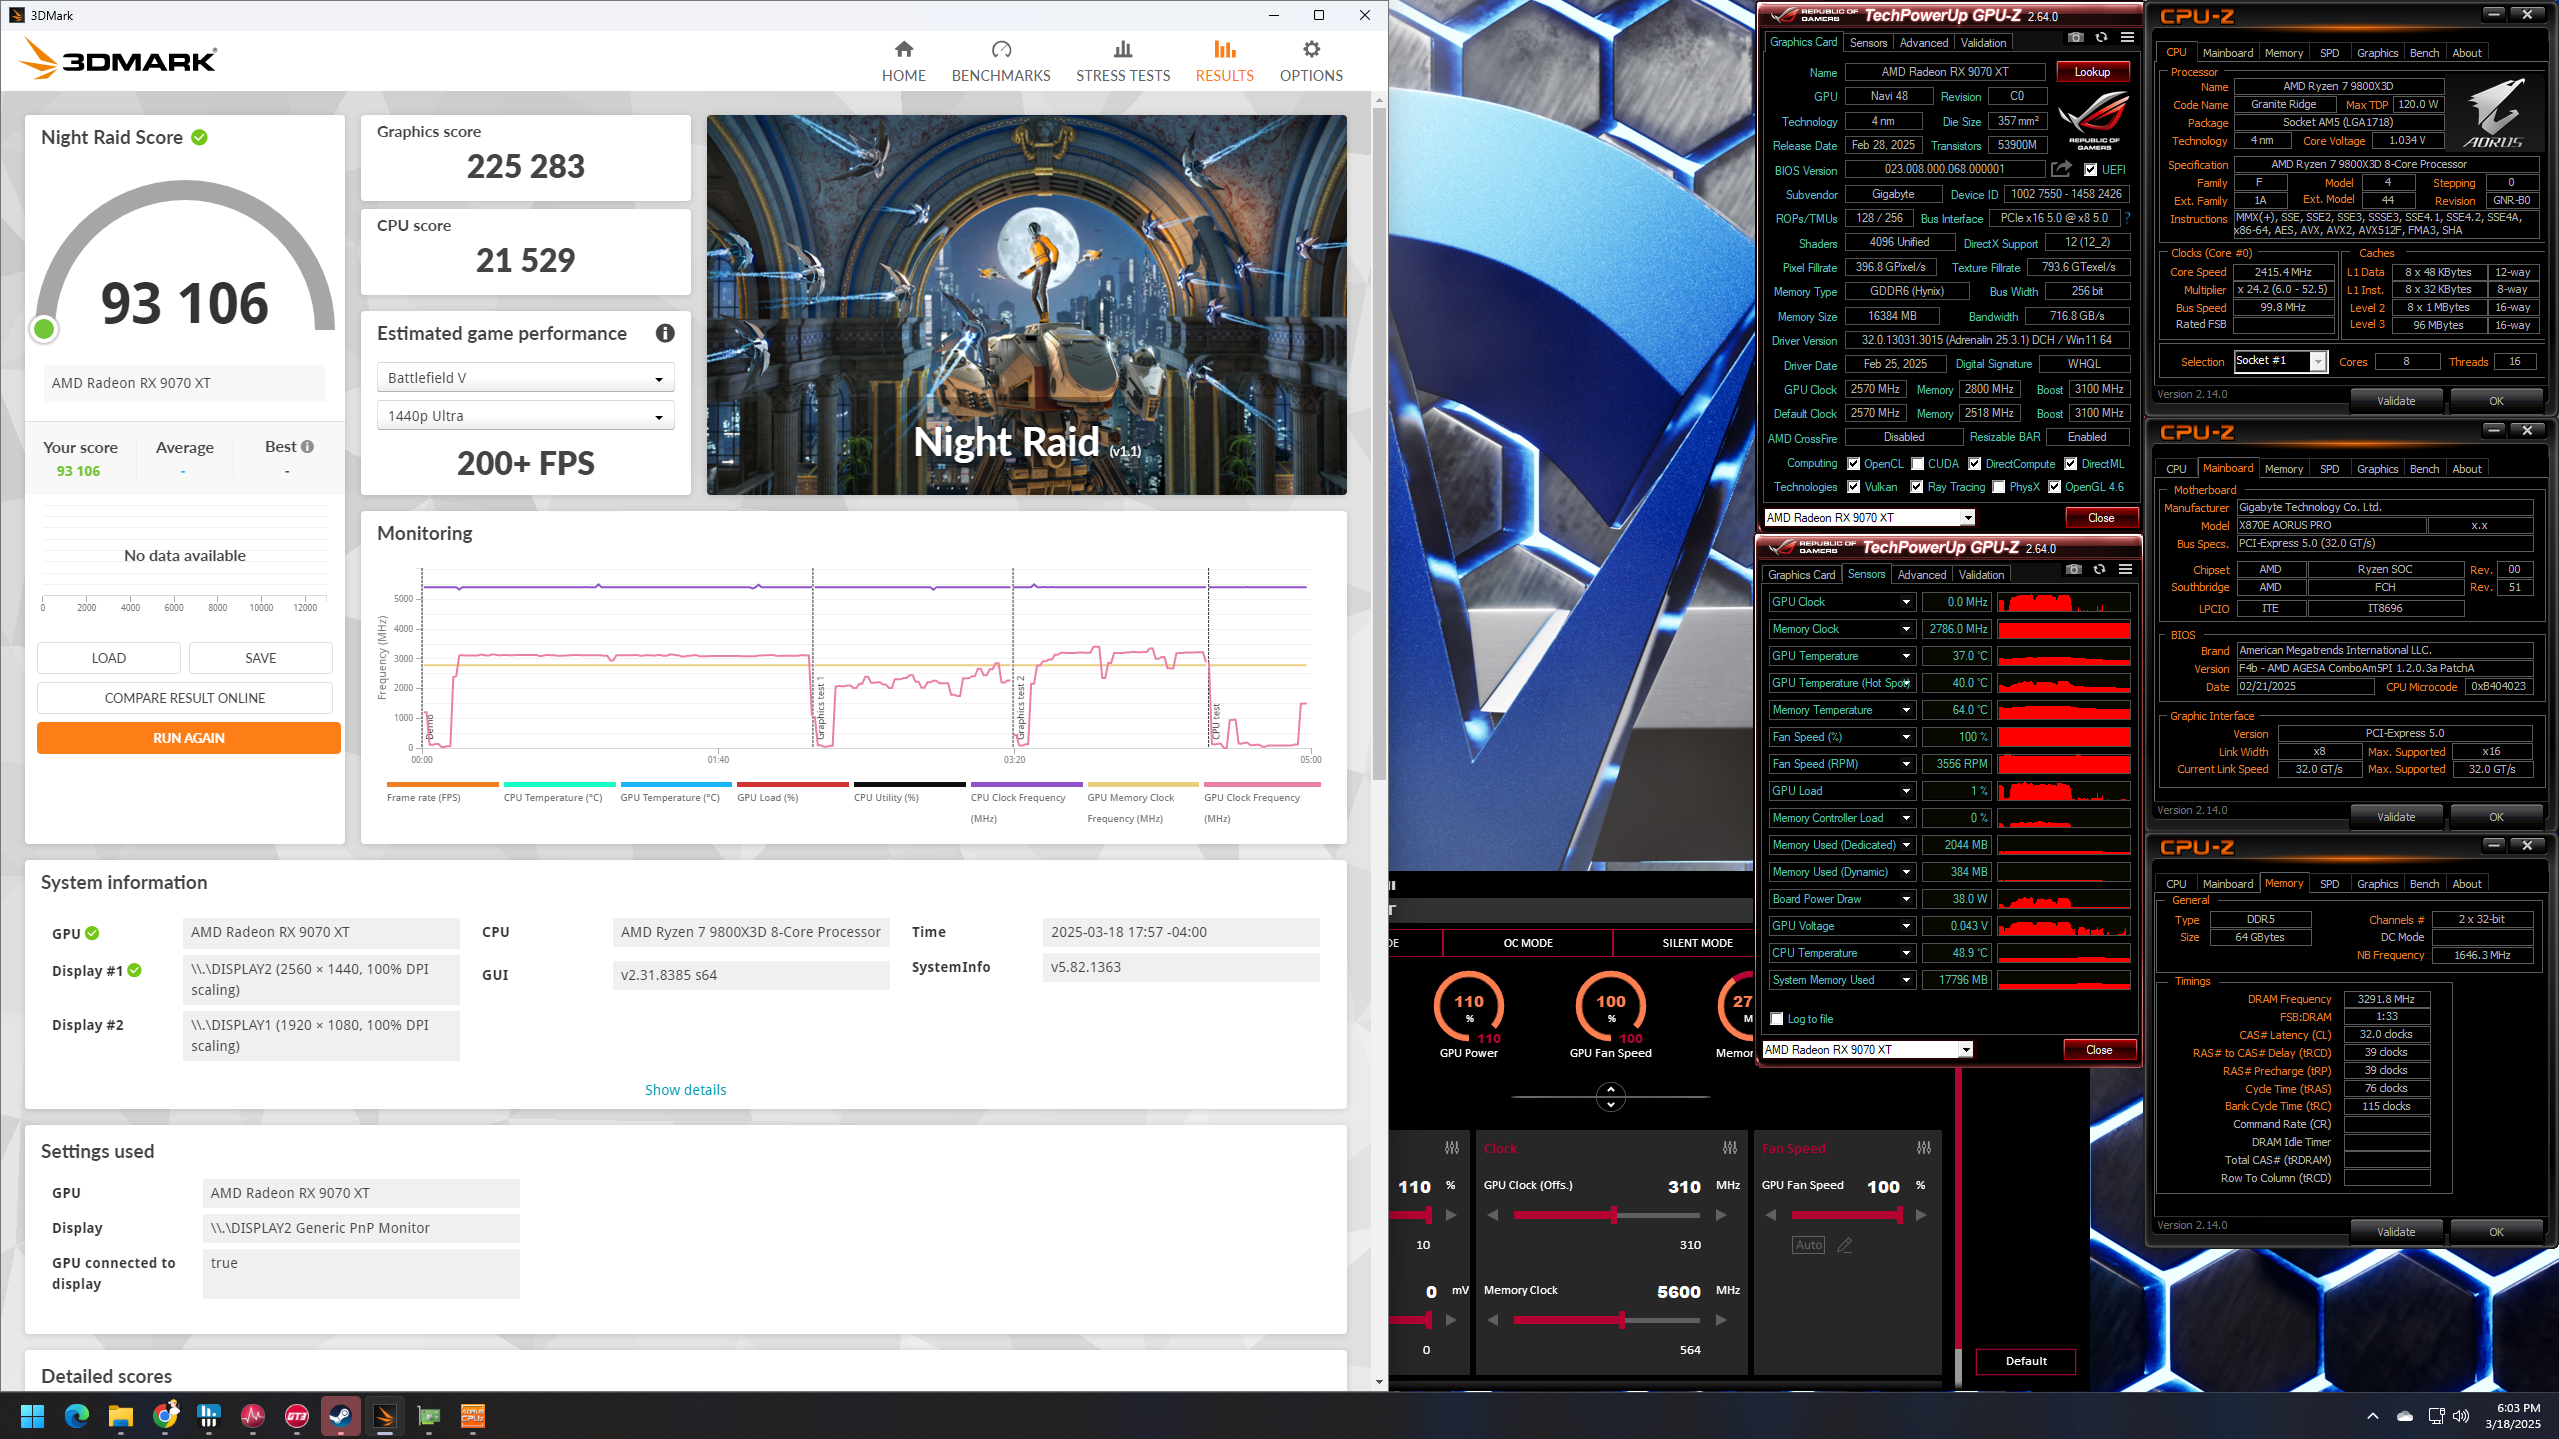Open the Battlefield V game dropdown
The height and width of the screenshot is (1439, 2559).
tap(525, 378)
